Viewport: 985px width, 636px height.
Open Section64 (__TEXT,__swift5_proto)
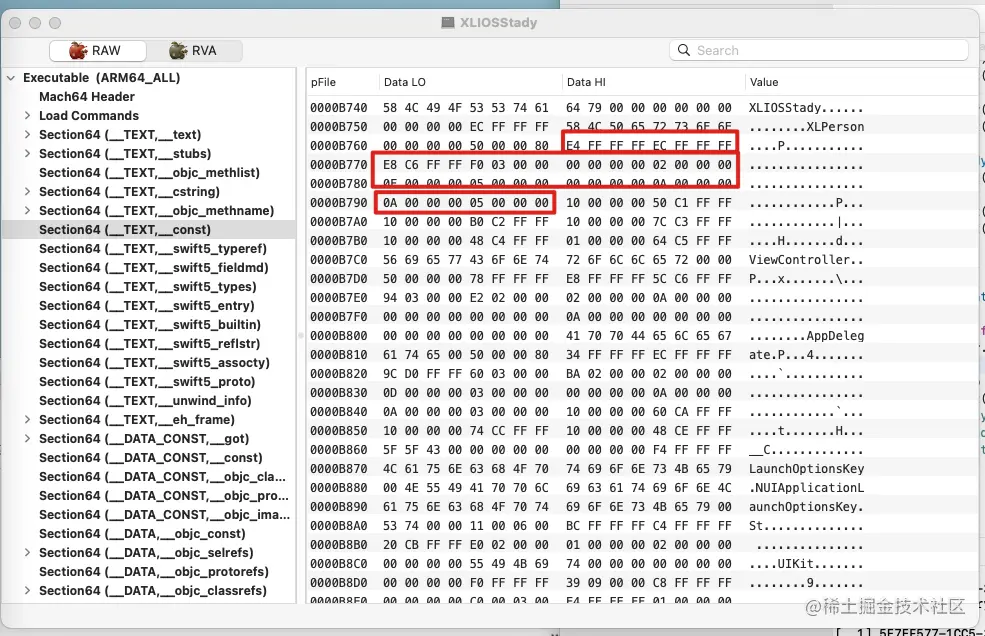coord(147,381)
